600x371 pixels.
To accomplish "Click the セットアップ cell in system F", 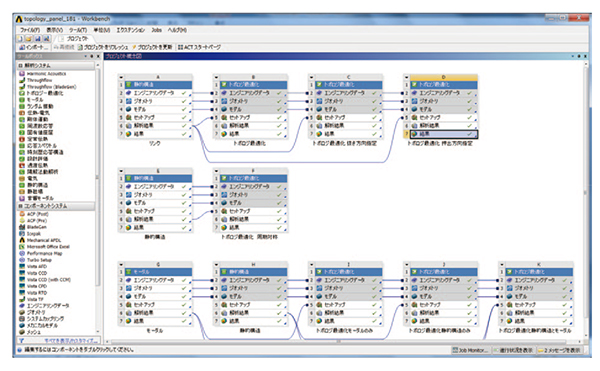I will point(253,211).
